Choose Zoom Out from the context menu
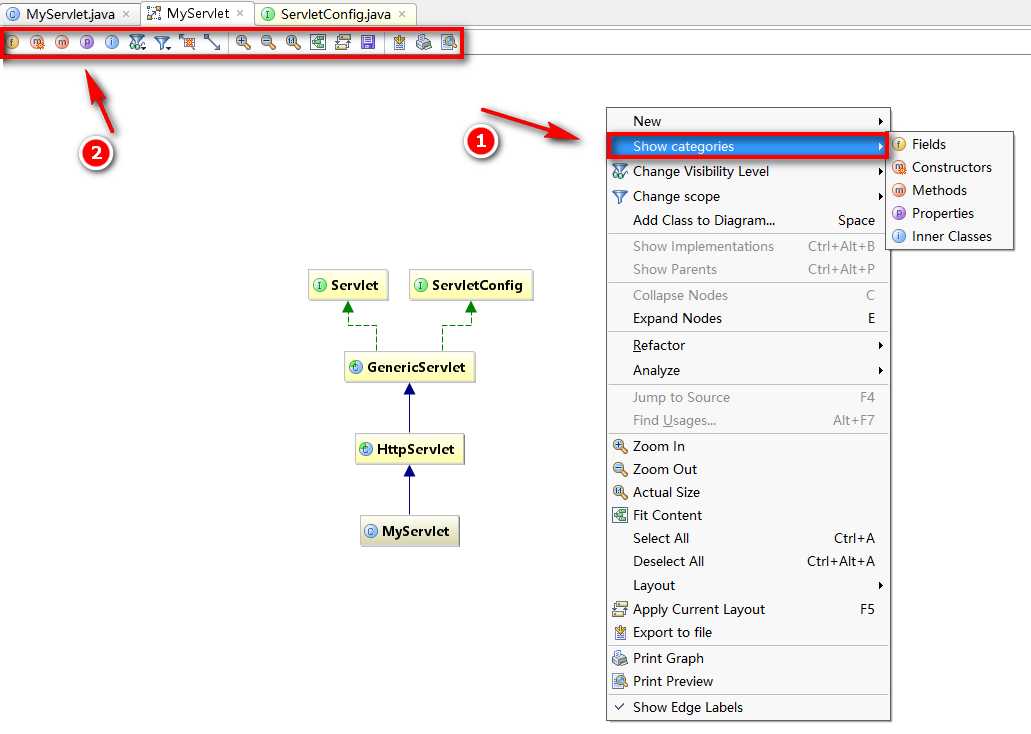 pos(748,469)
